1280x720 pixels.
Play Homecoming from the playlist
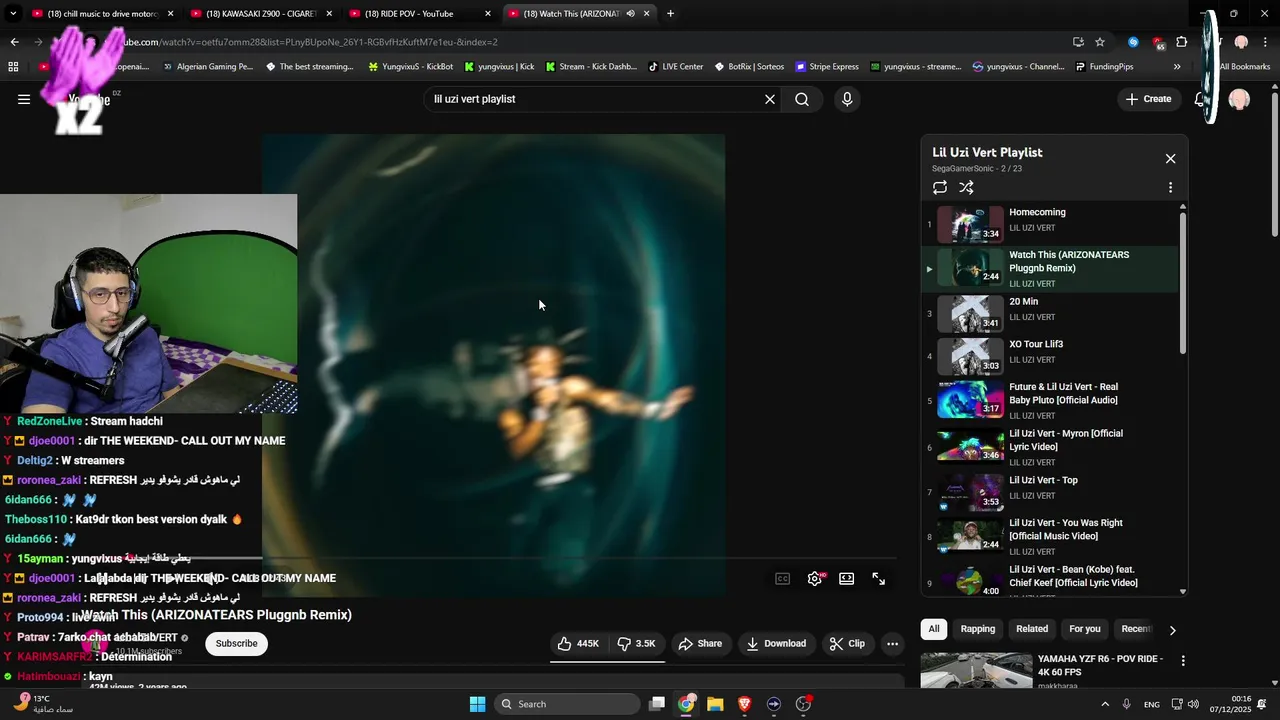[1050, 225]
